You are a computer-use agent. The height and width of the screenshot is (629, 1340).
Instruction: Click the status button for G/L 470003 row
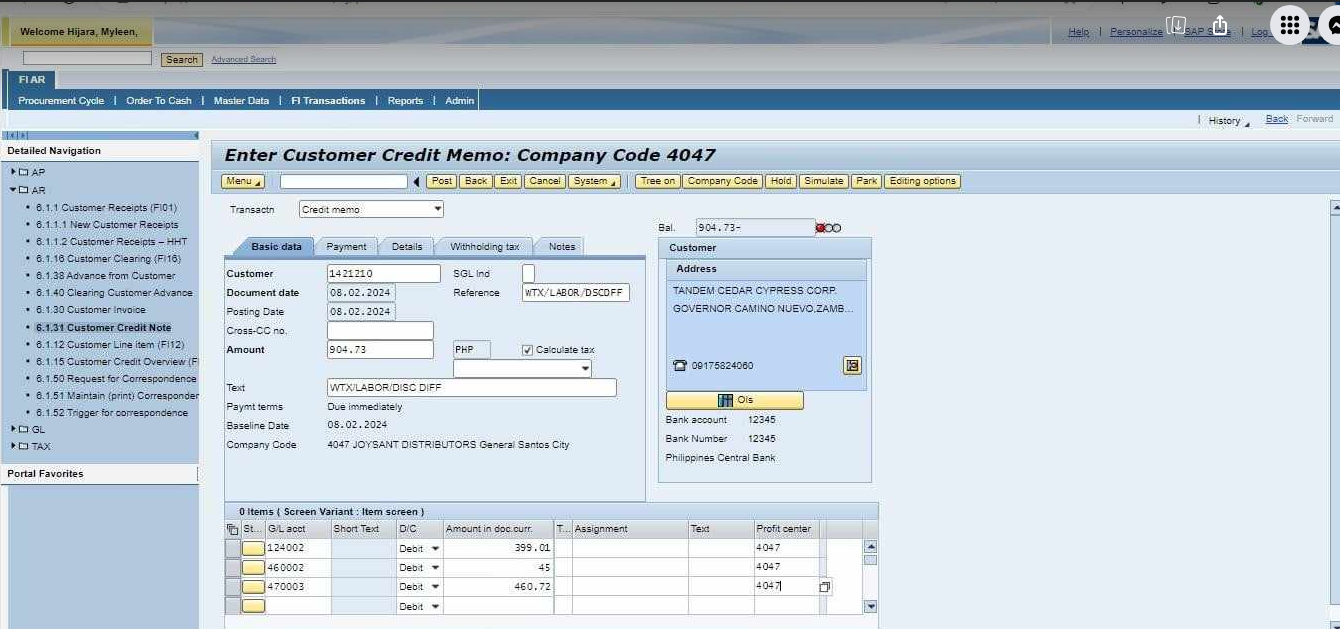(x=254, y=587)
